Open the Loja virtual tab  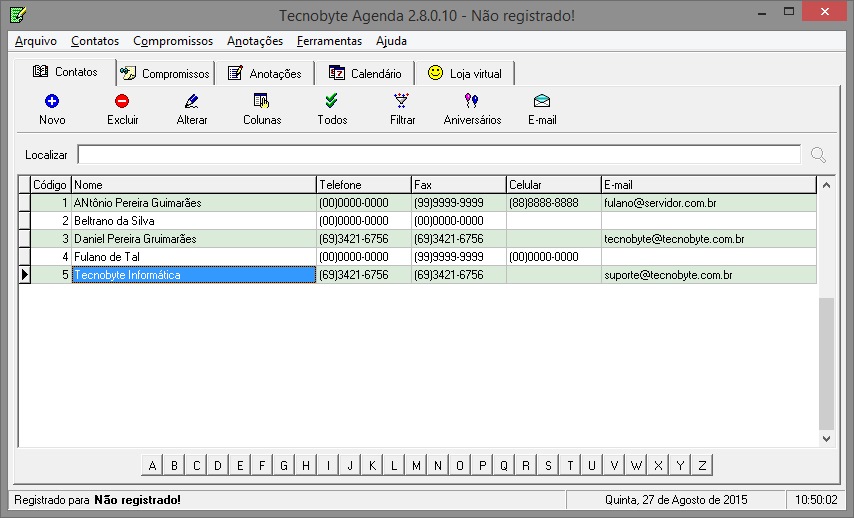tap(465, 73)
